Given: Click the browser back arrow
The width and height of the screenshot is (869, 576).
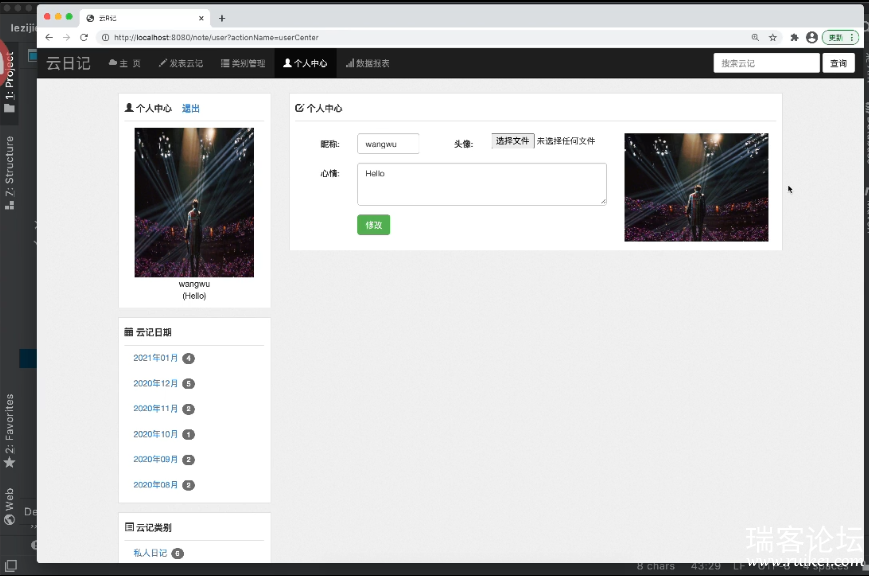Looking at the screenshot, I should point(49,37).
